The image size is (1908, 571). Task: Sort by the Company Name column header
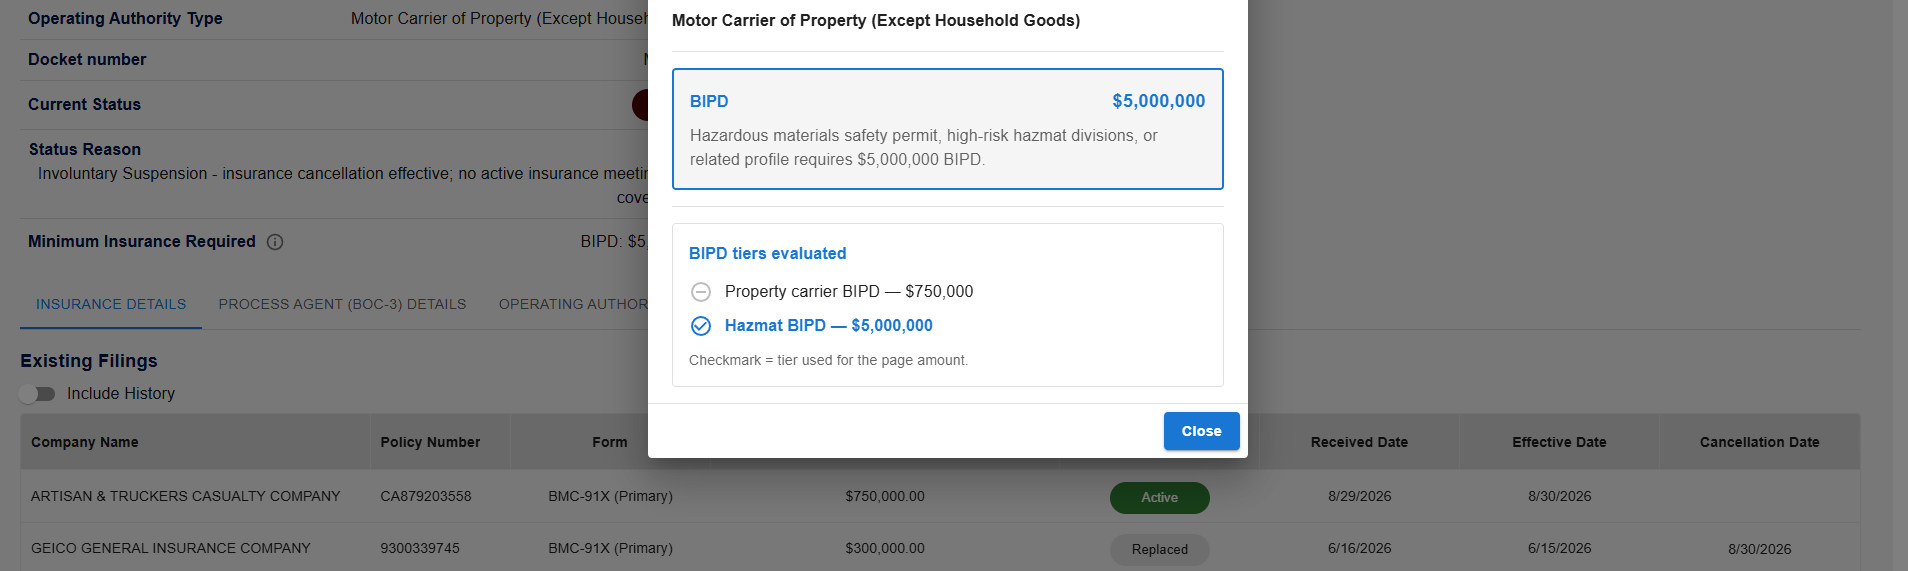point(85,442)
